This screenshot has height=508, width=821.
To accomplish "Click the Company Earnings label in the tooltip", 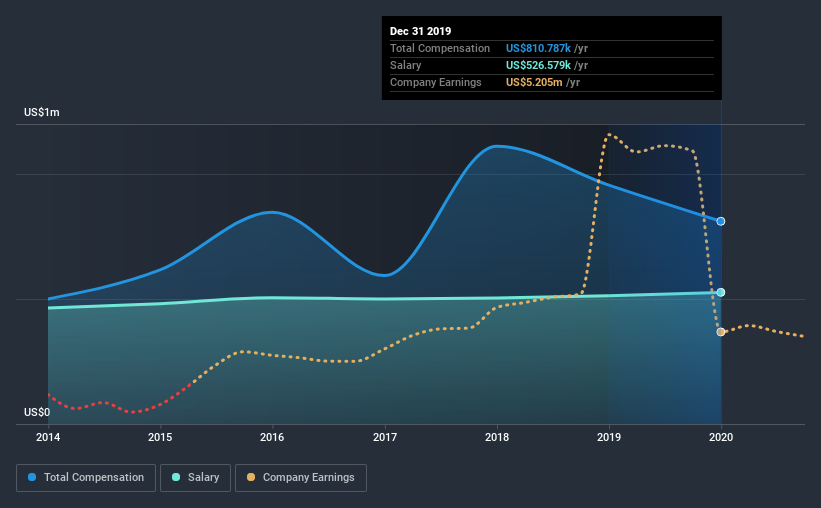I will (436, 82).
